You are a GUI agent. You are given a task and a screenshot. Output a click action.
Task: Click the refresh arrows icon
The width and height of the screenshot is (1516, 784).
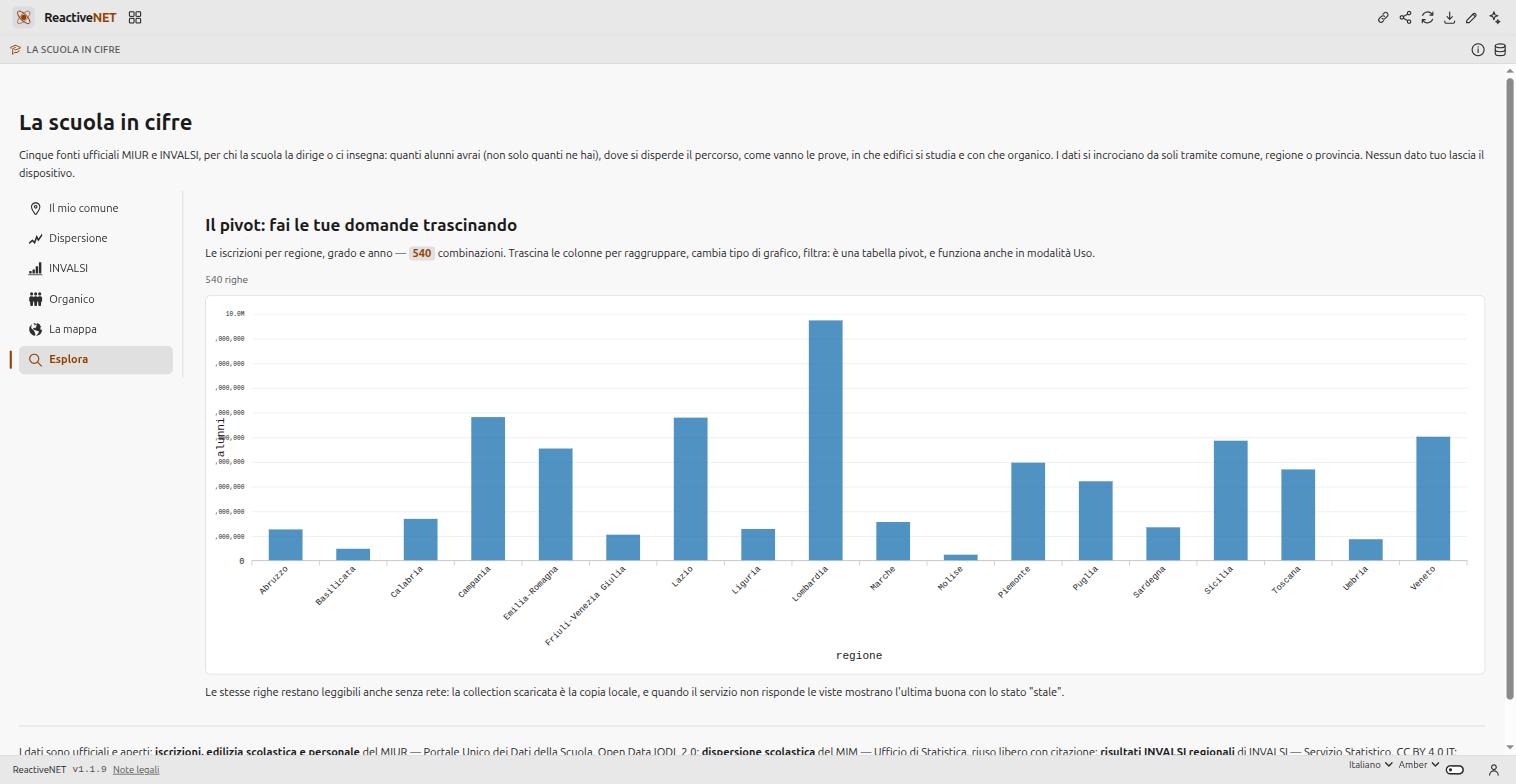1427,17
